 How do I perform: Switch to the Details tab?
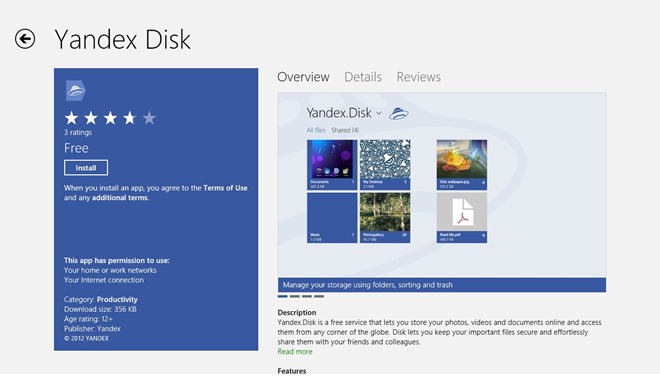pos(363,77)
